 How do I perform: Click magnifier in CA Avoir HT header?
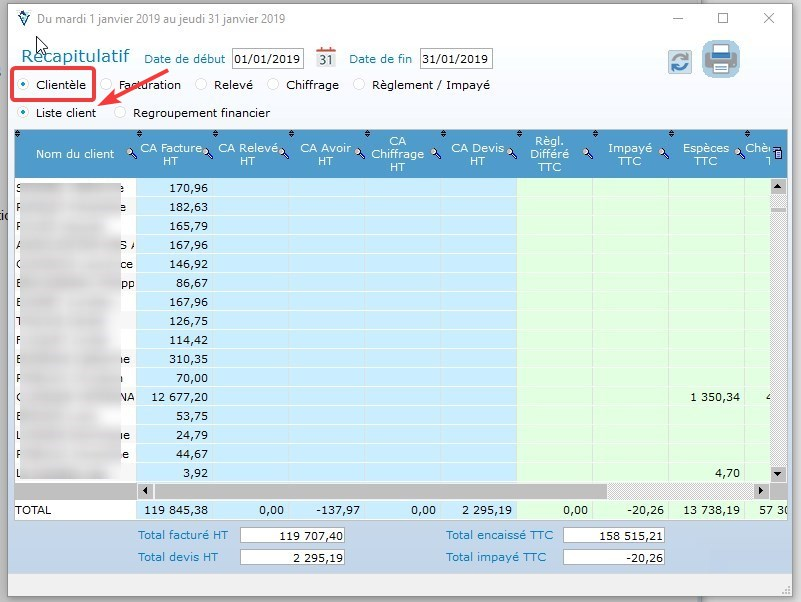(x=360, y=153)
